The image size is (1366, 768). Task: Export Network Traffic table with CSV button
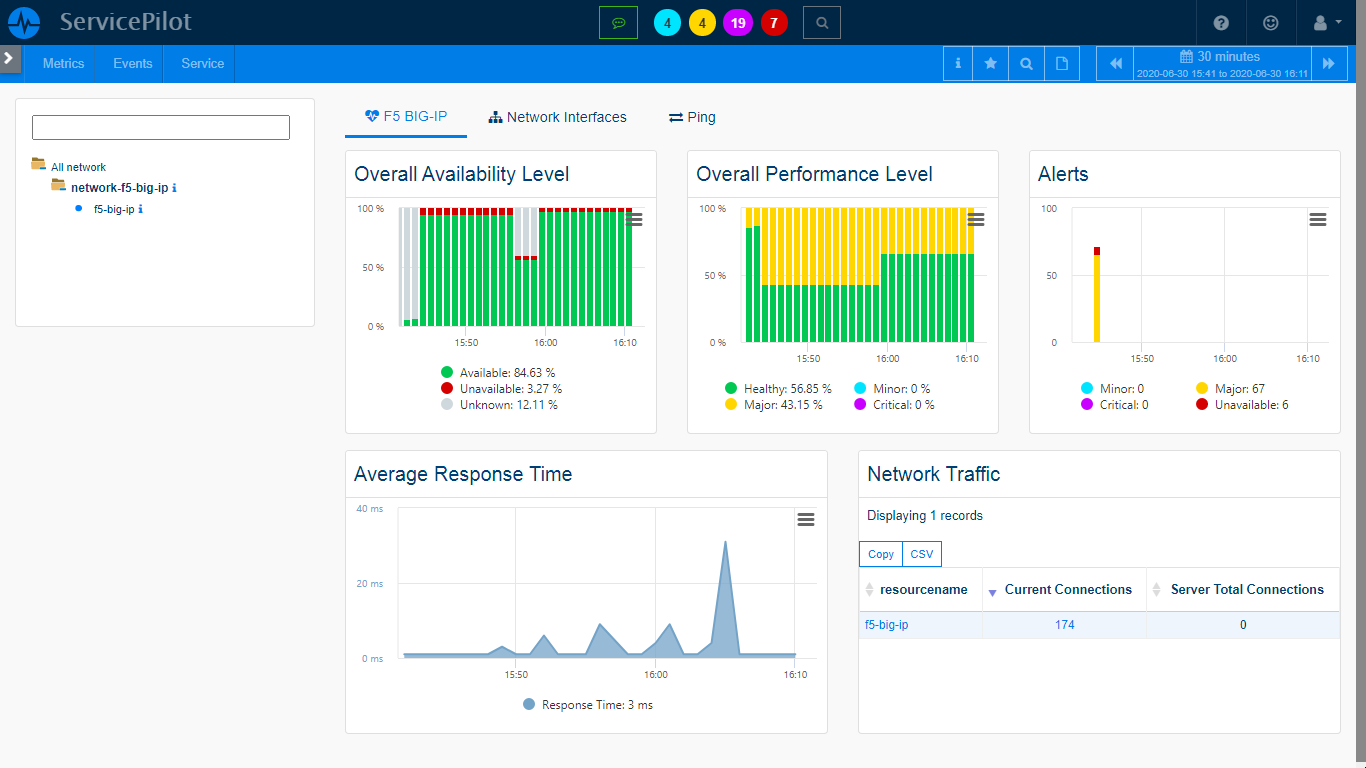921,554
